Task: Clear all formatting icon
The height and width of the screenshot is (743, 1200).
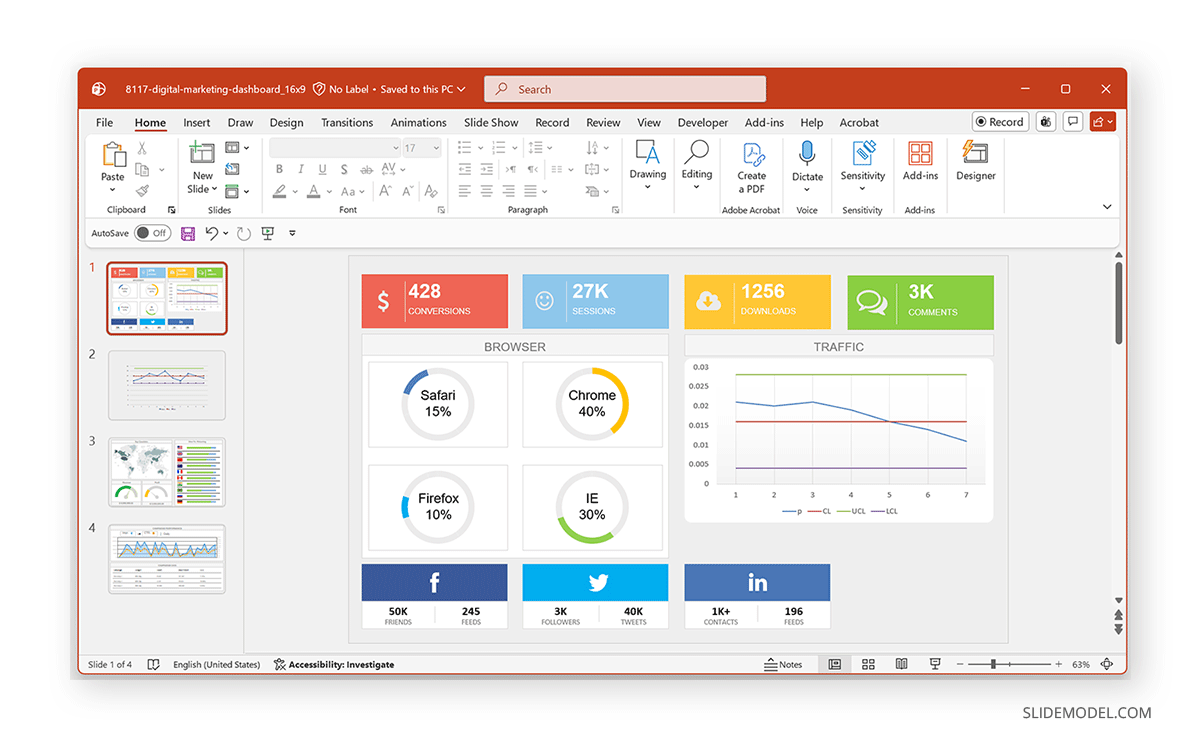Action: pos(431,191)
